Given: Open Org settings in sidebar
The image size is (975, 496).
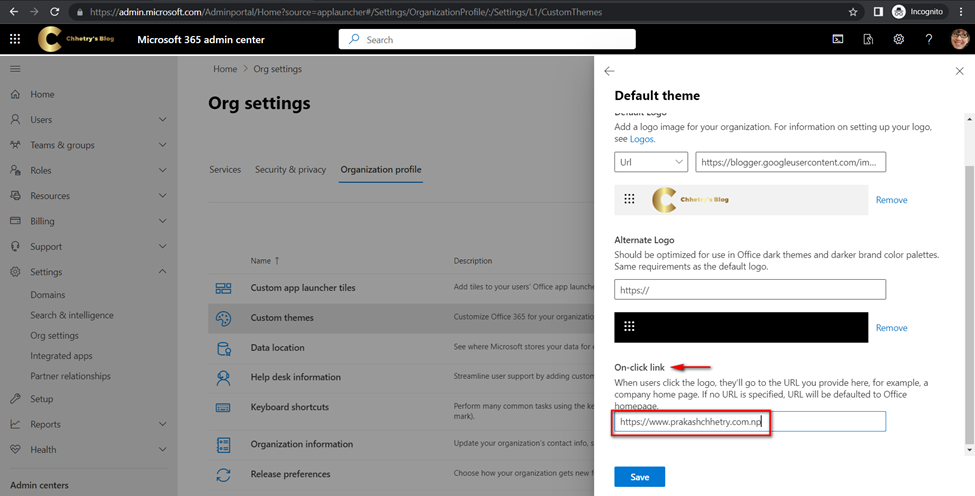Looking at the screenshot, I should [x=55, y=336].
